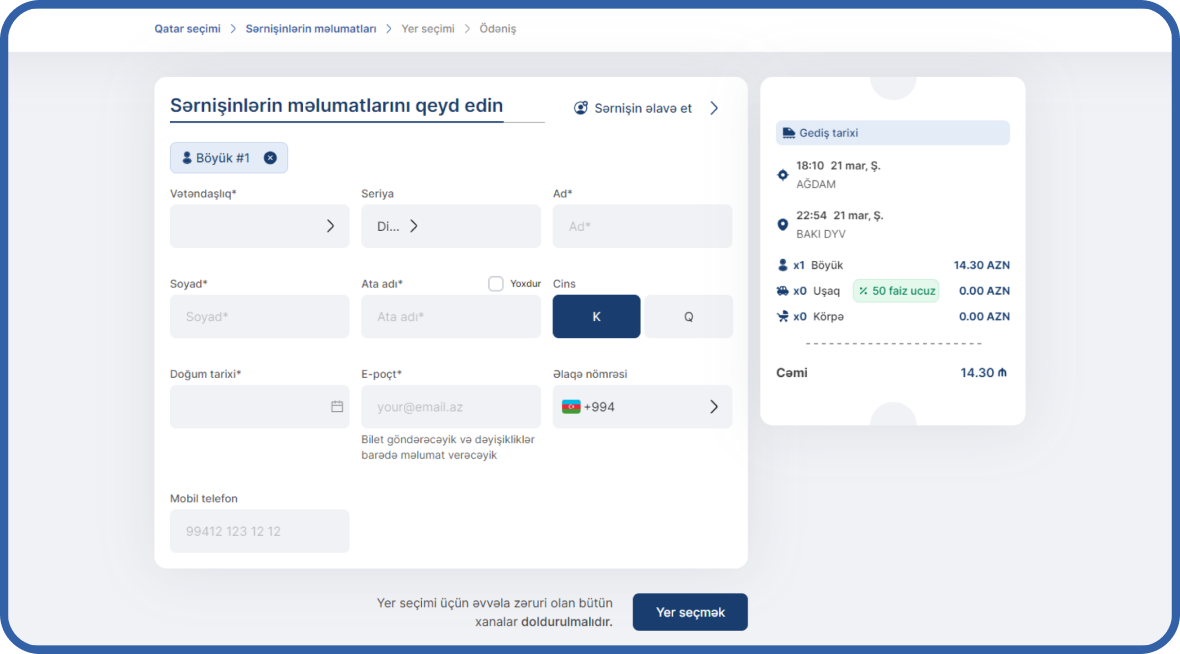The height and width of the screenshot is (654, 1180).
Task: Click the departure station icon for AĞDAM
Action: click(783, 175)
